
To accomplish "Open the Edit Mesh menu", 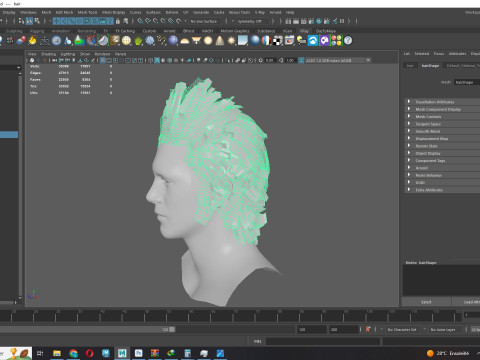I will coord(64,12).
